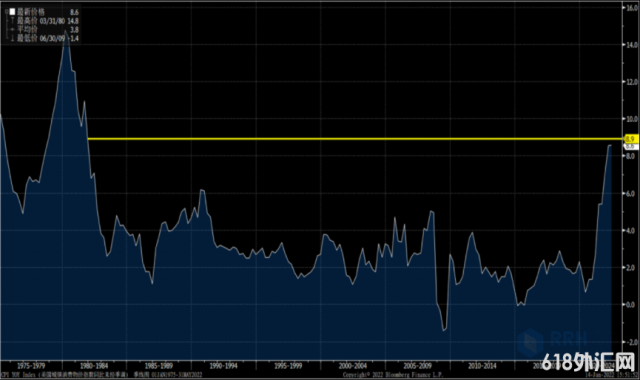This screenshot has width=640, height=380.
Task: Click the 16.0 label on price axis
Action: 631,8
